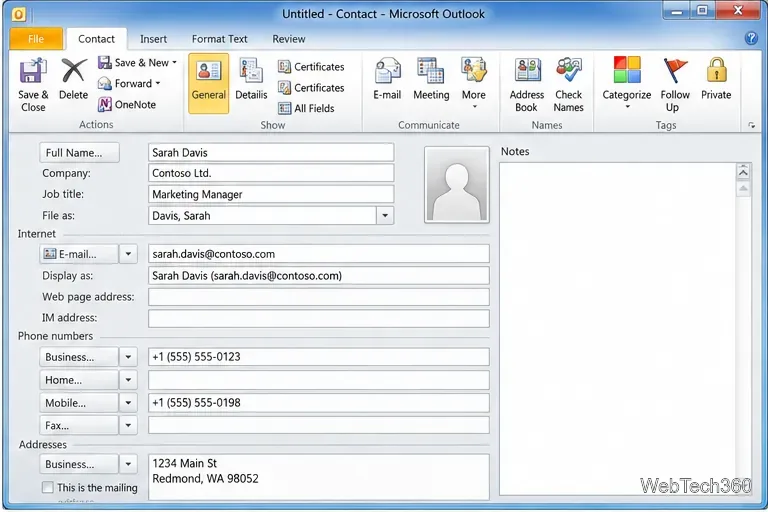Image resolution: width=768 pixels, height=512 pixels.
Task: Click the Save & Close icon
Action: [x=33, y=72]
